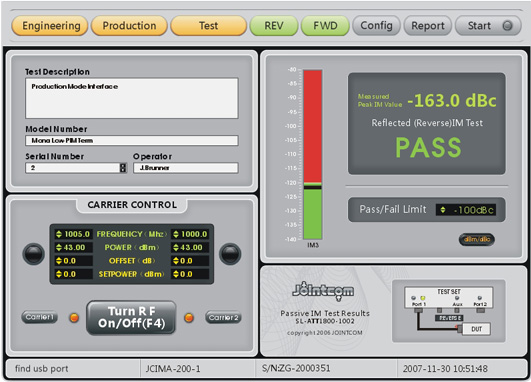The height and width of the screenshot is (382, 531).
Task: Click the -100dBc limit value
Action: (x=473, y=210)
